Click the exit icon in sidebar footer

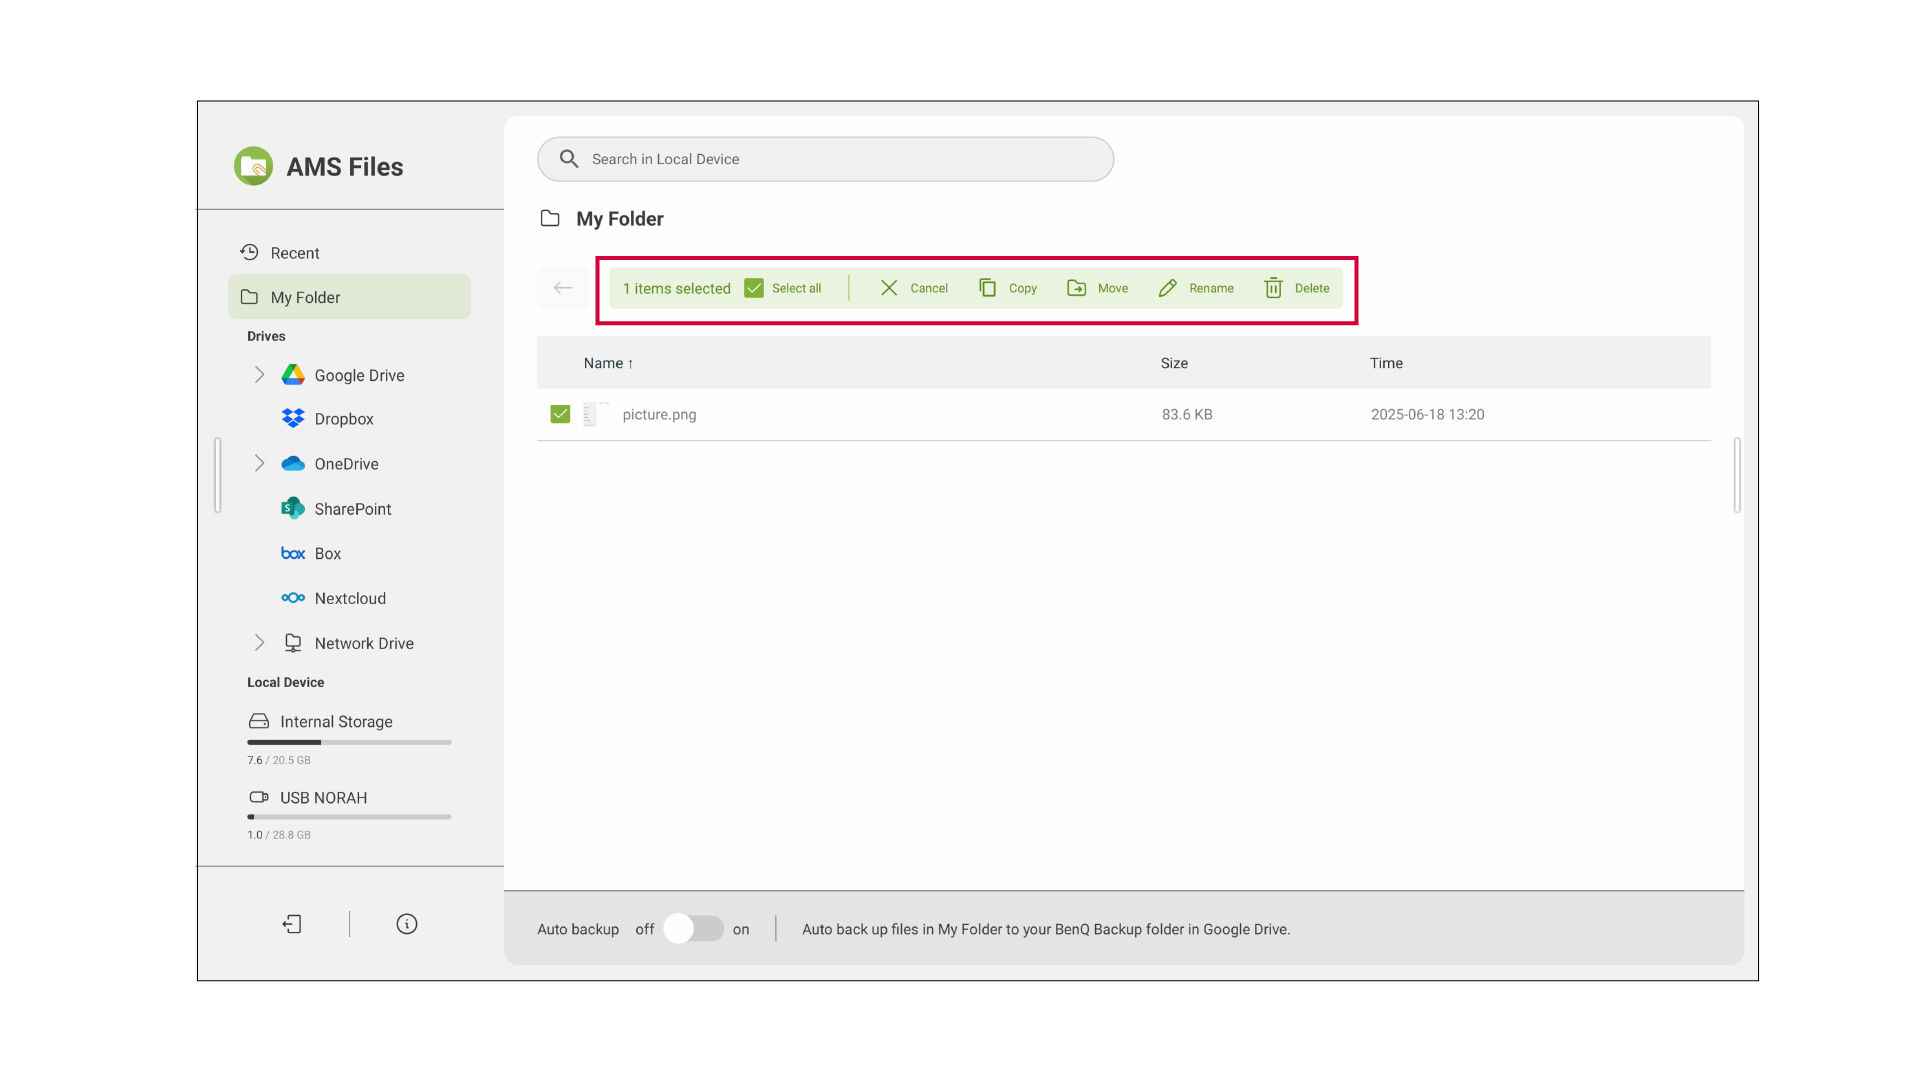[292, 924]
